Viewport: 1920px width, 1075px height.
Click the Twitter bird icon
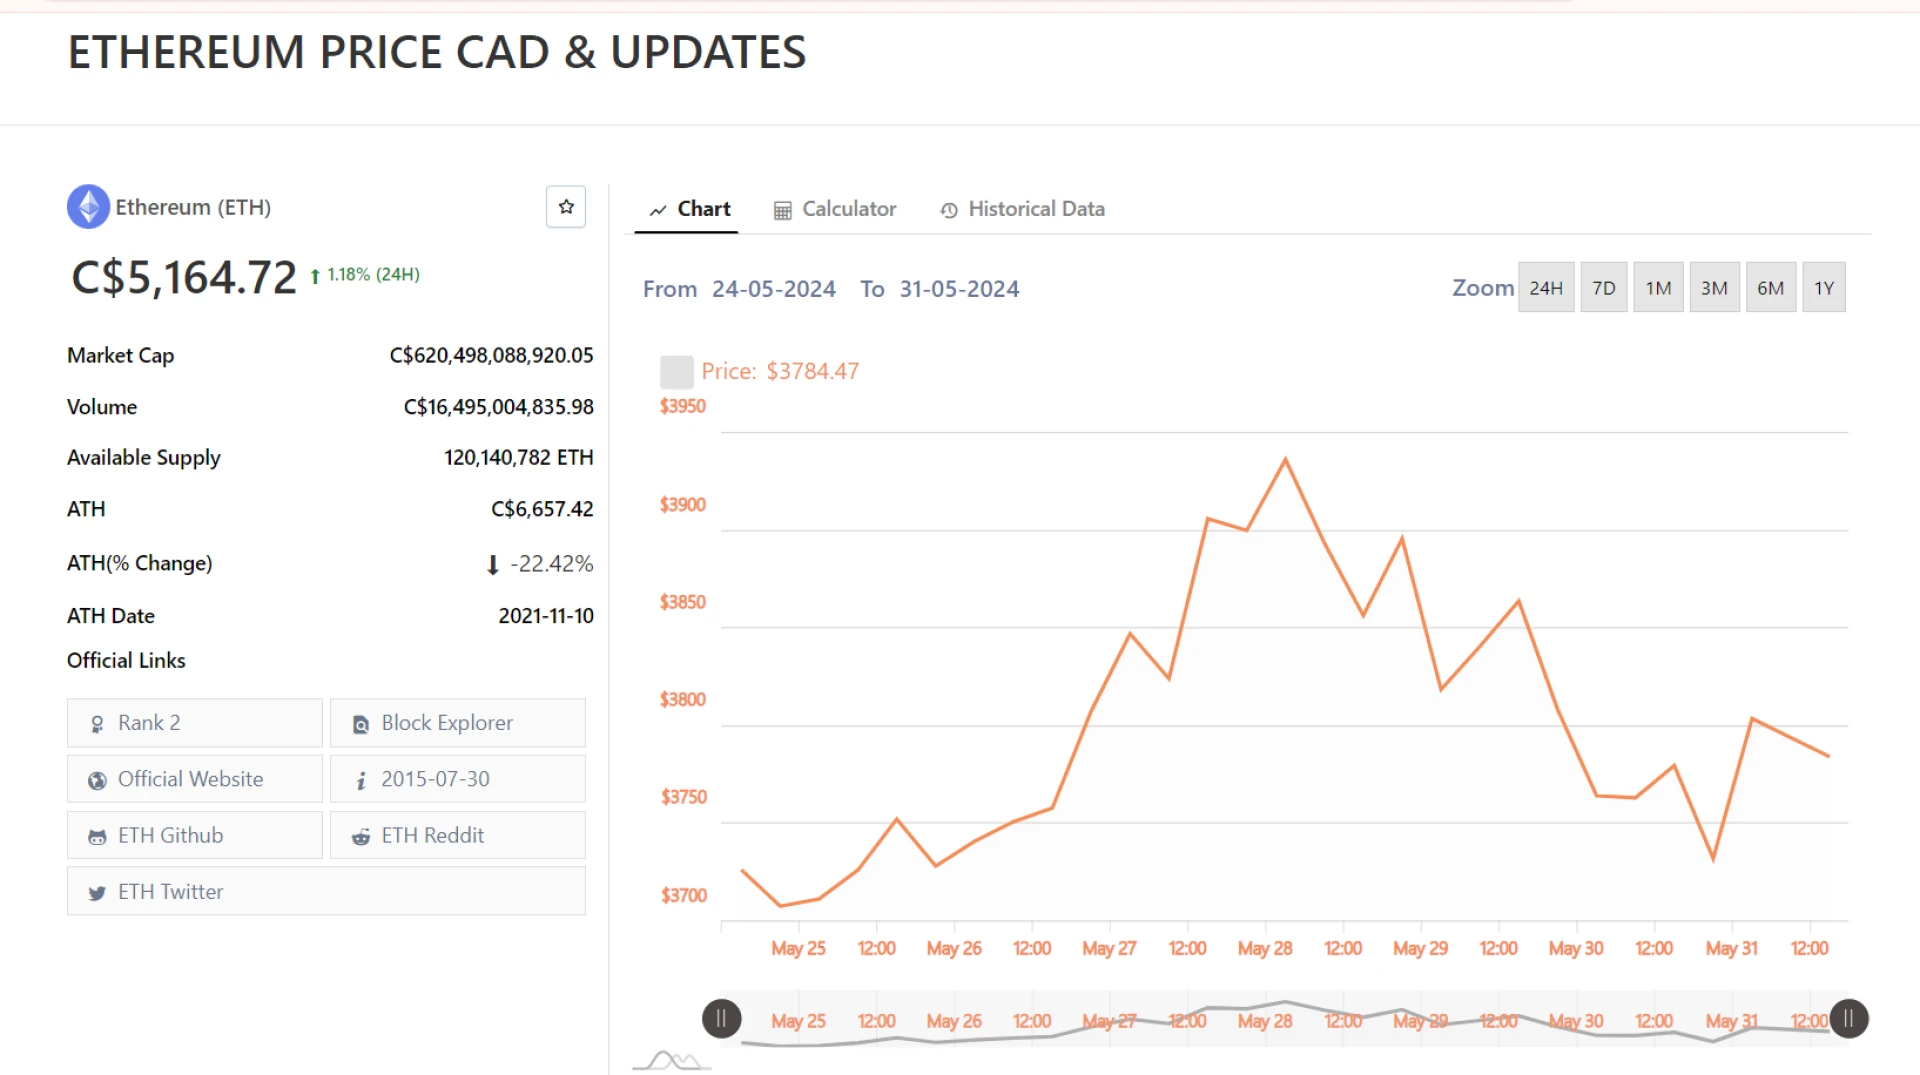click(97, 892)
